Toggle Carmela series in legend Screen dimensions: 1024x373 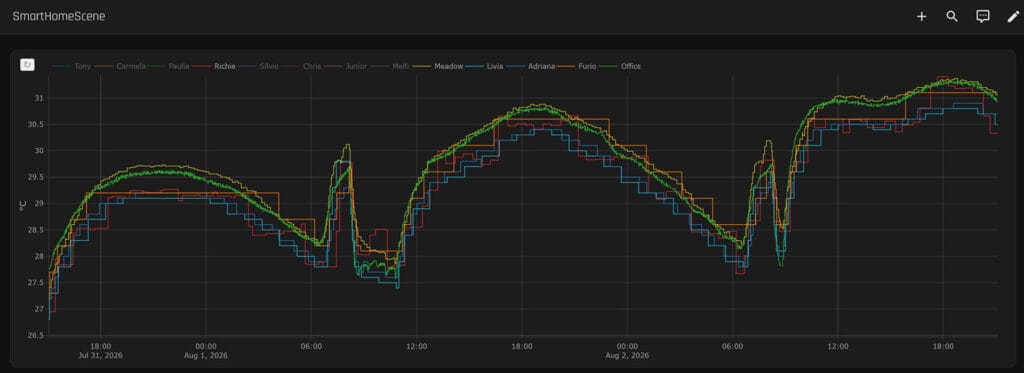(120, 66)
